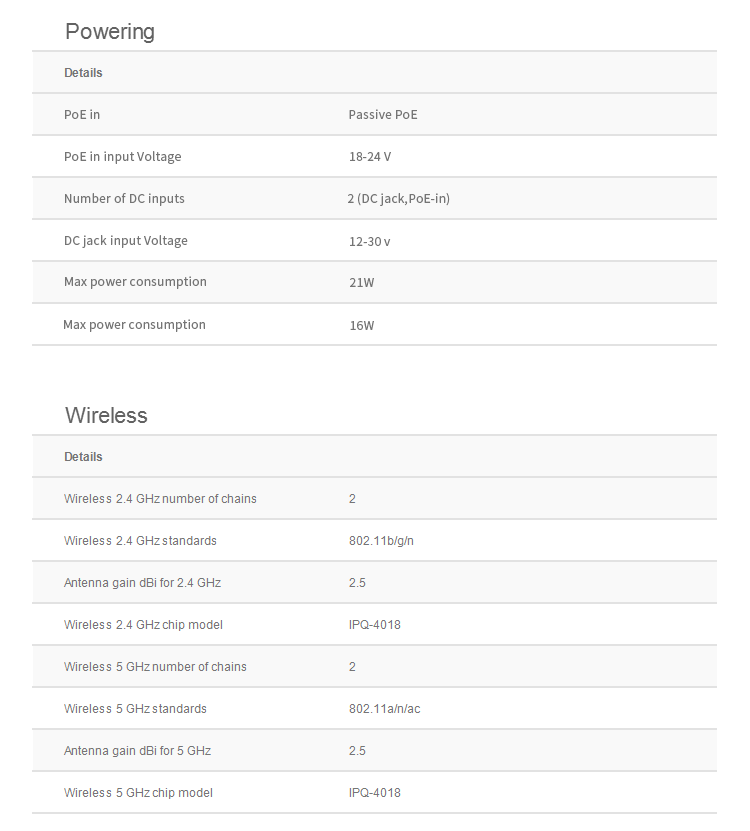
Task: Select the "Details" header of Wireless table
Action: pos(83,457)
